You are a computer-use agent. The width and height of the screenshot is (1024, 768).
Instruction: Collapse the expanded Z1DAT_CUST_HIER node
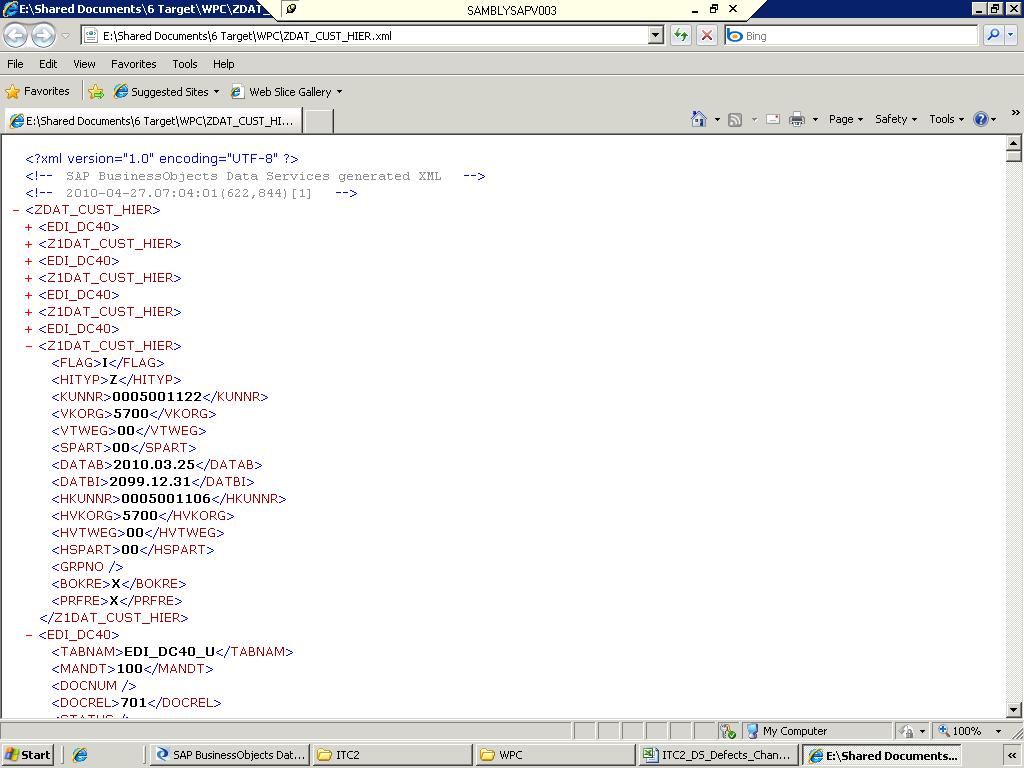(x=29, y=346)
